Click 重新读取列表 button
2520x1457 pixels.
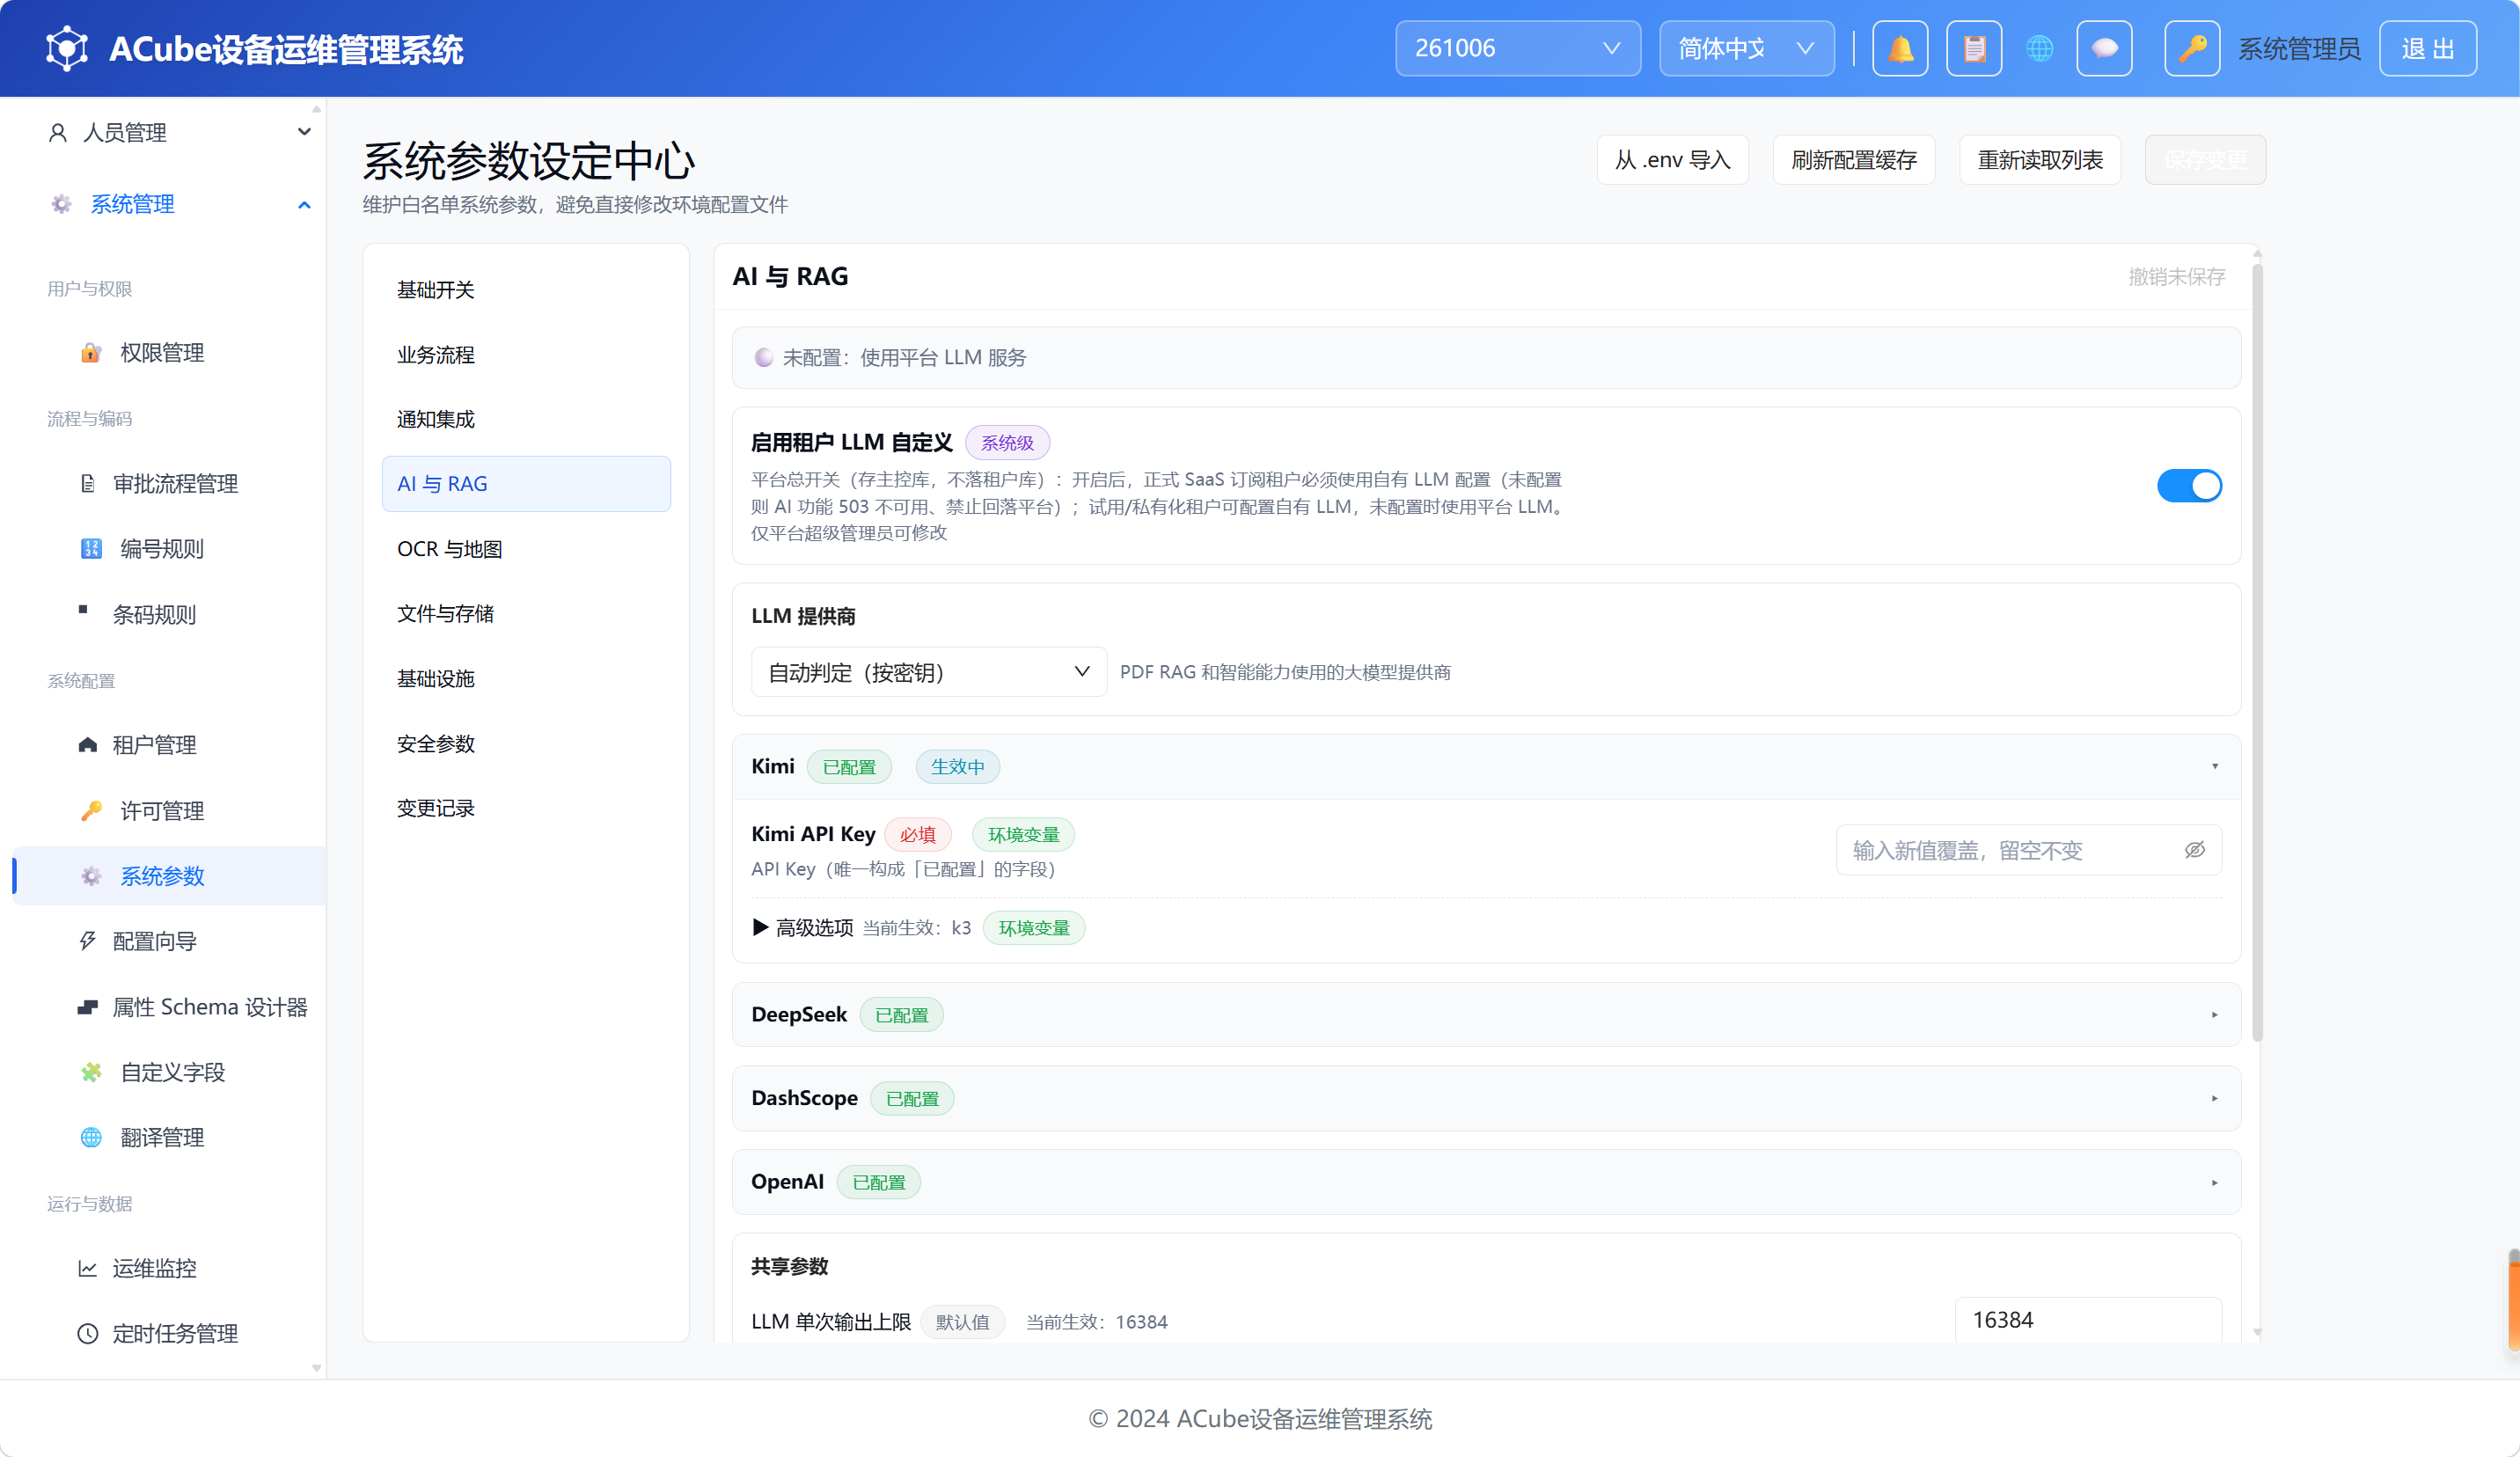[x=2039, y=160]
